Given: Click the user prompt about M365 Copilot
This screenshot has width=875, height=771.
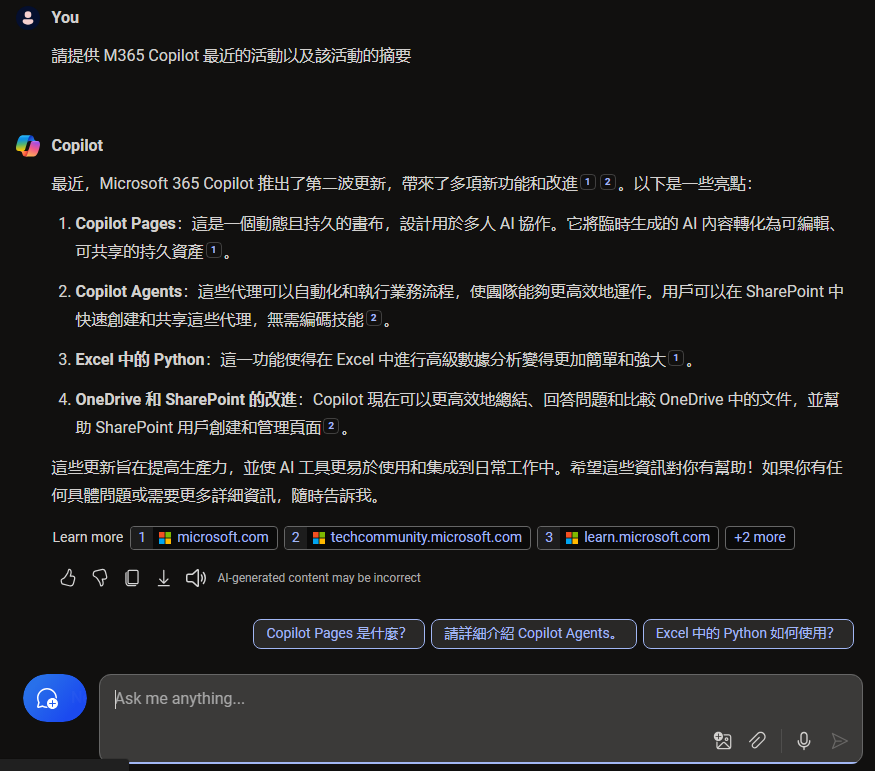Looking at the screenshot, I should 231,56.
